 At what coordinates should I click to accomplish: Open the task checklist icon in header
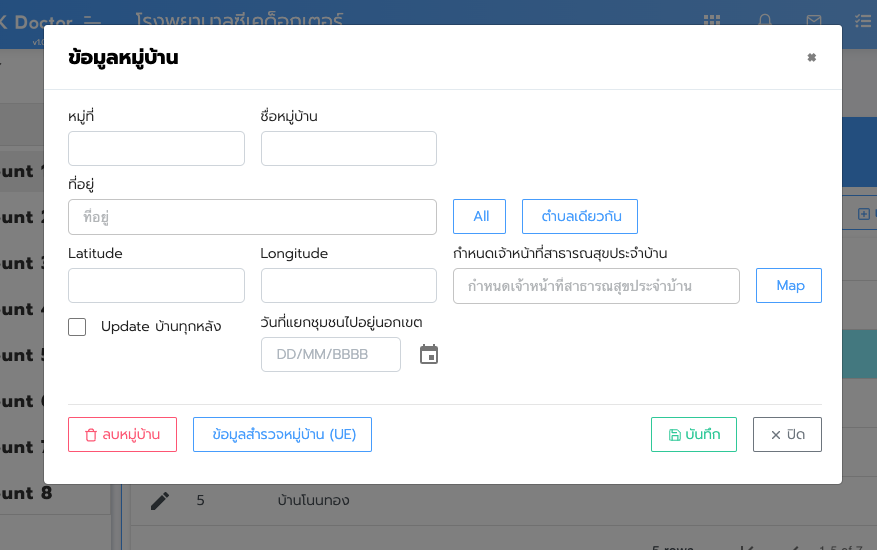(863, 20)
